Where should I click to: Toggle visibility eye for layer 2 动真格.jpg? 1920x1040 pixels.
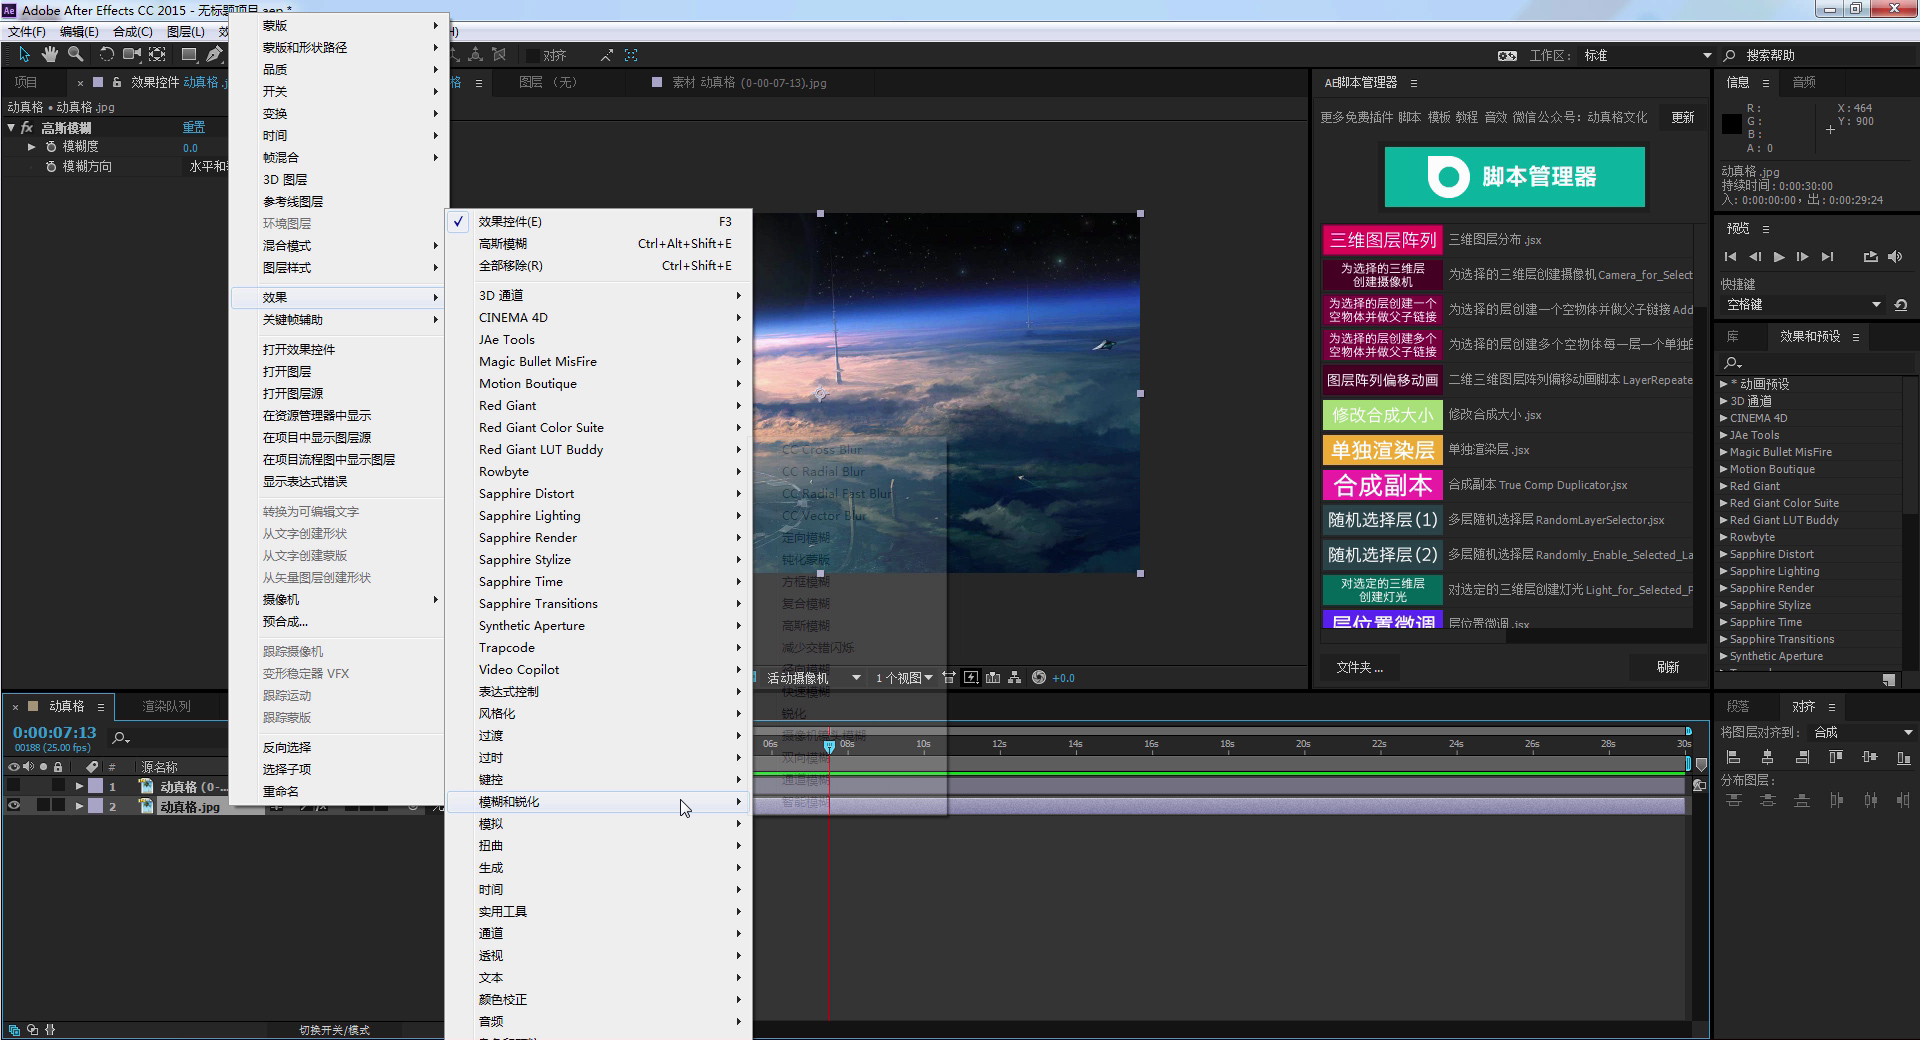coord(14,806)
